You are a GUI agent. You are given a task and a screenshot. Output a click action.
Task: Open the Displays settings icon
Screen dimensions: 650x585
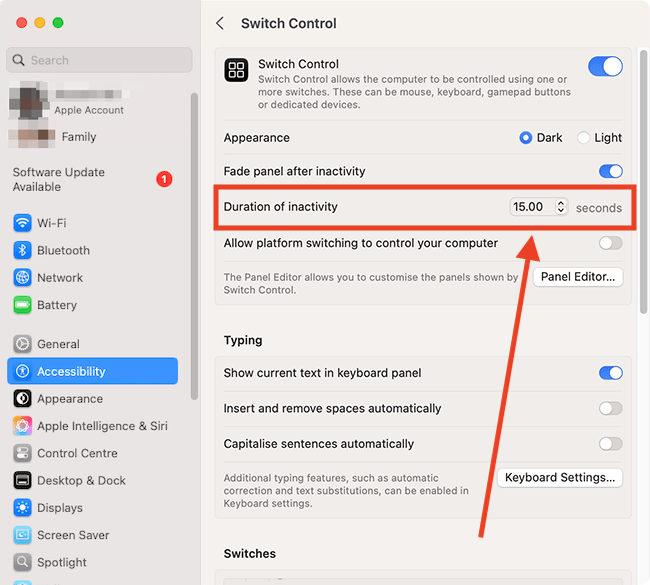(x=22, y=508)
